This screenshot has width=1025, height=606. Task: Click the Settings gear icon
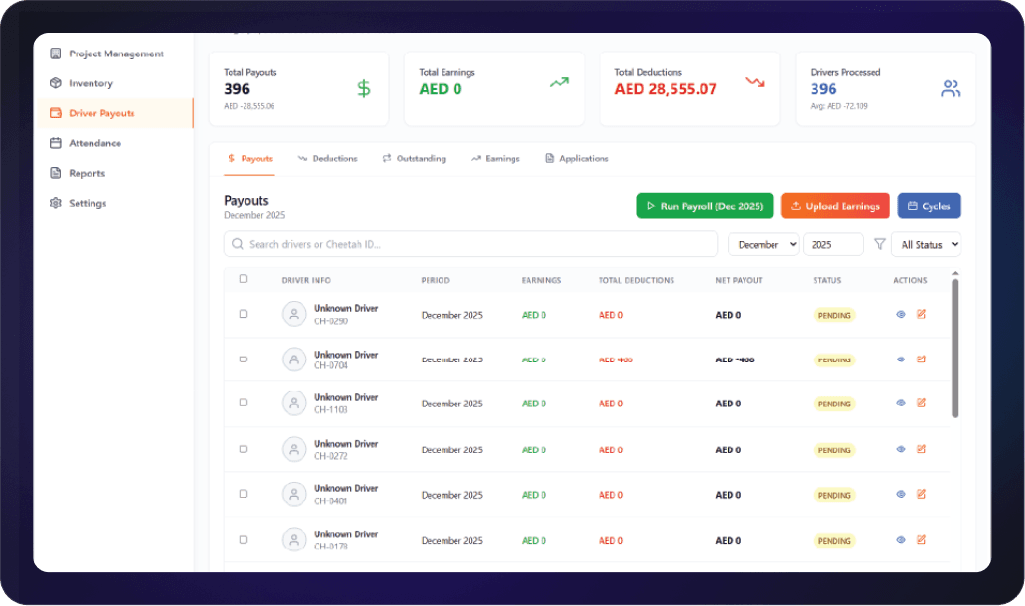56,203
